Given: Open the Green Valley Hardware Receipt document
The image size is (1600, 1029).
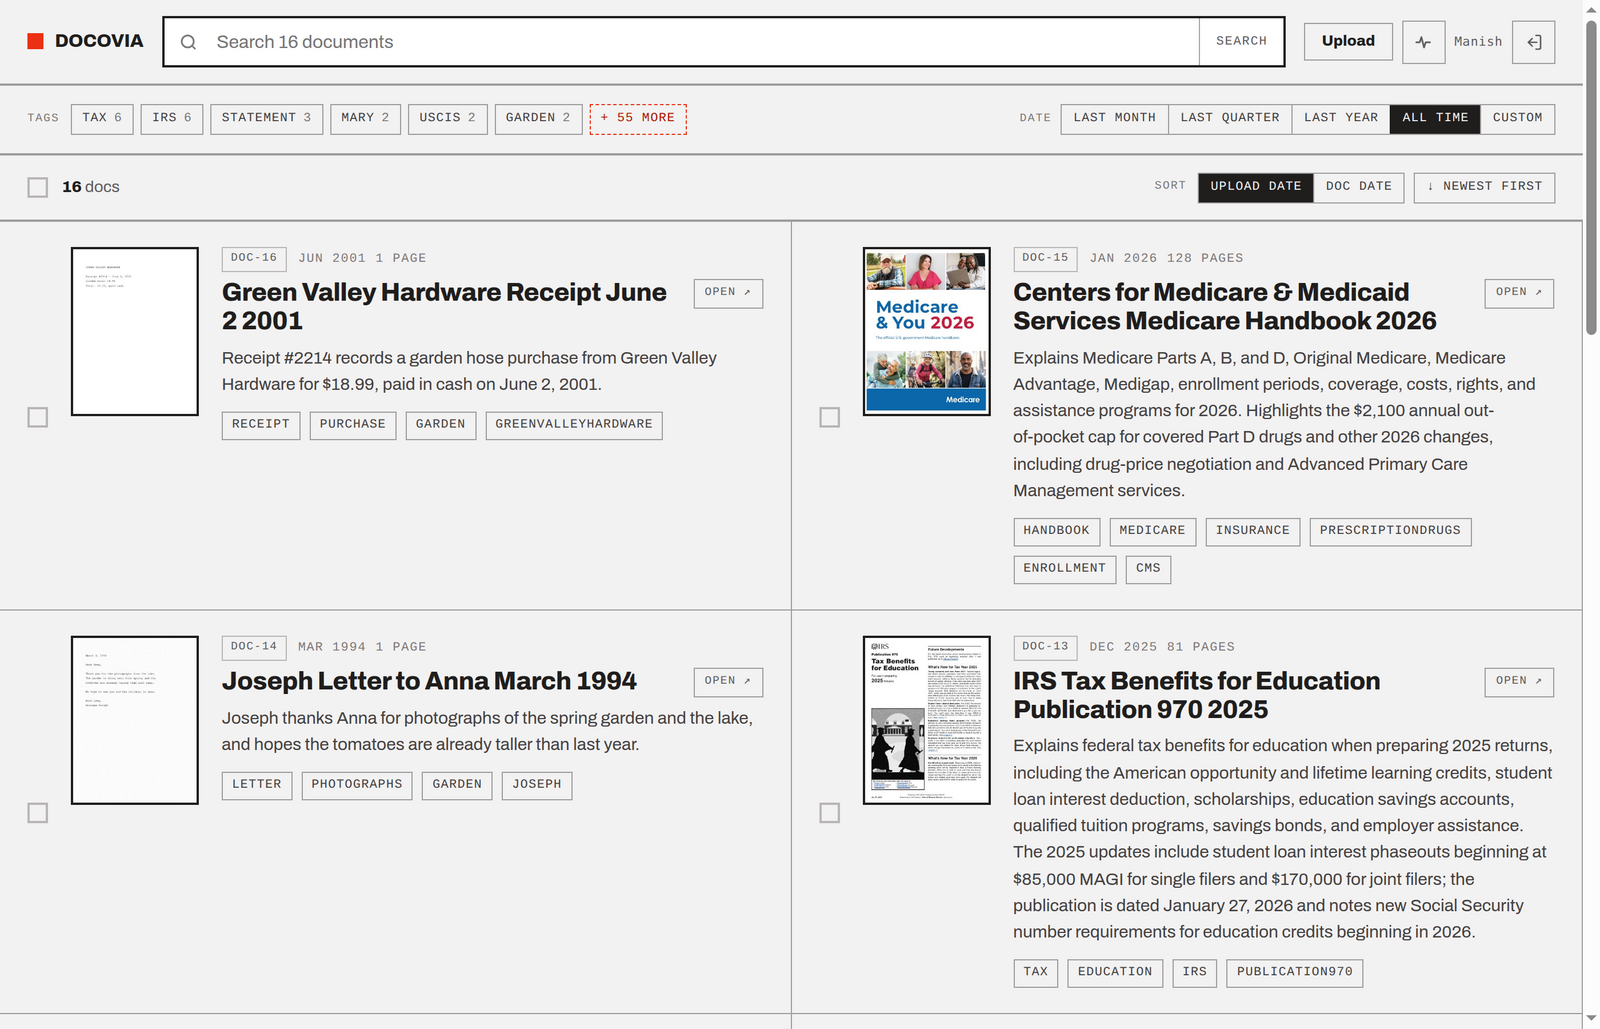Looking at the screenshot, I should point(728,293).
